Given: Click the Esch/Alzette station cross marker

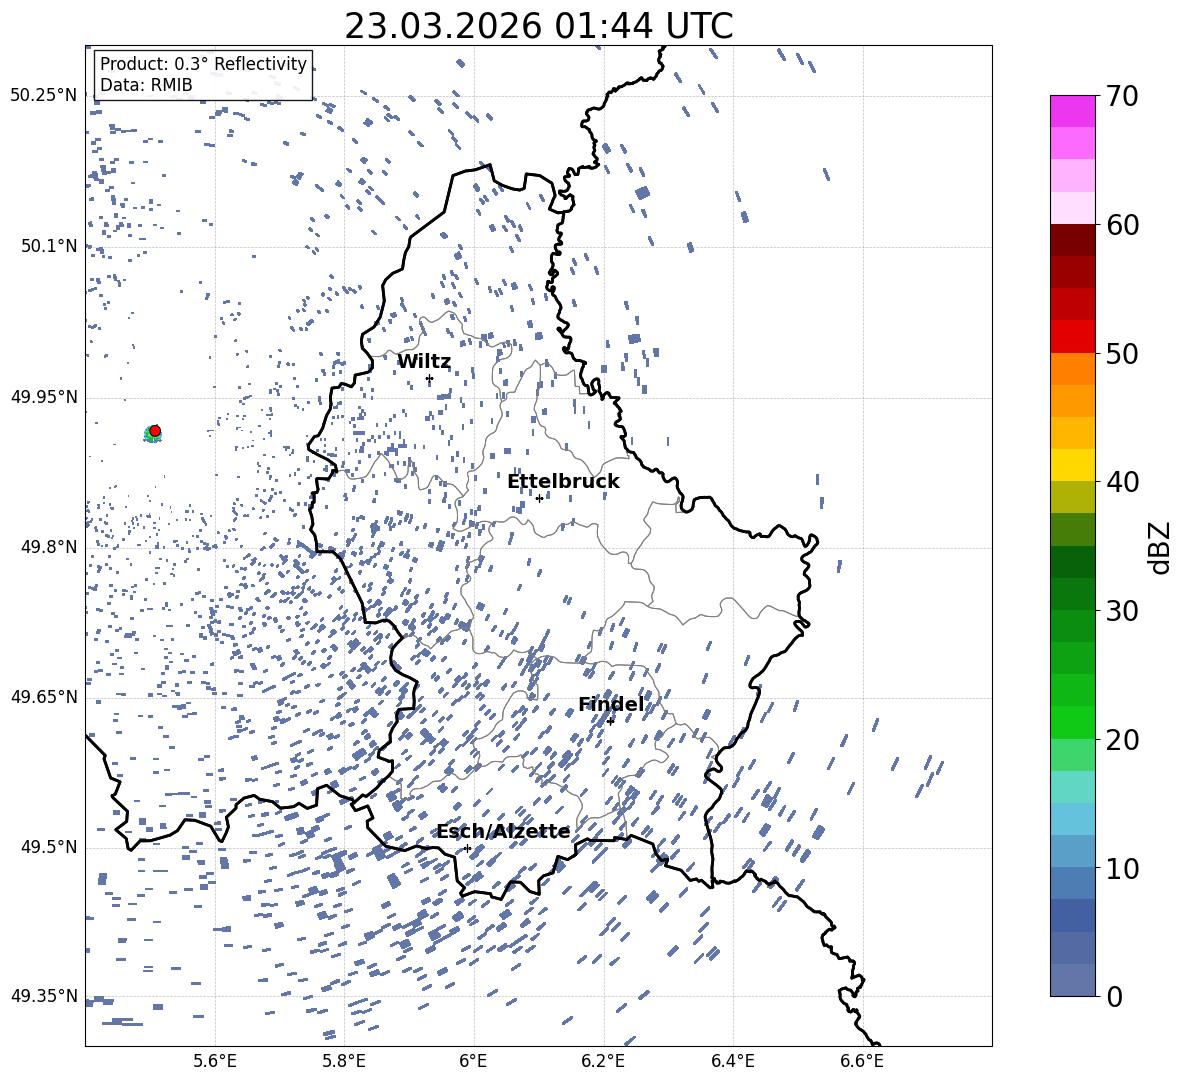Looking at the screenshot, I should pos(467,848).
